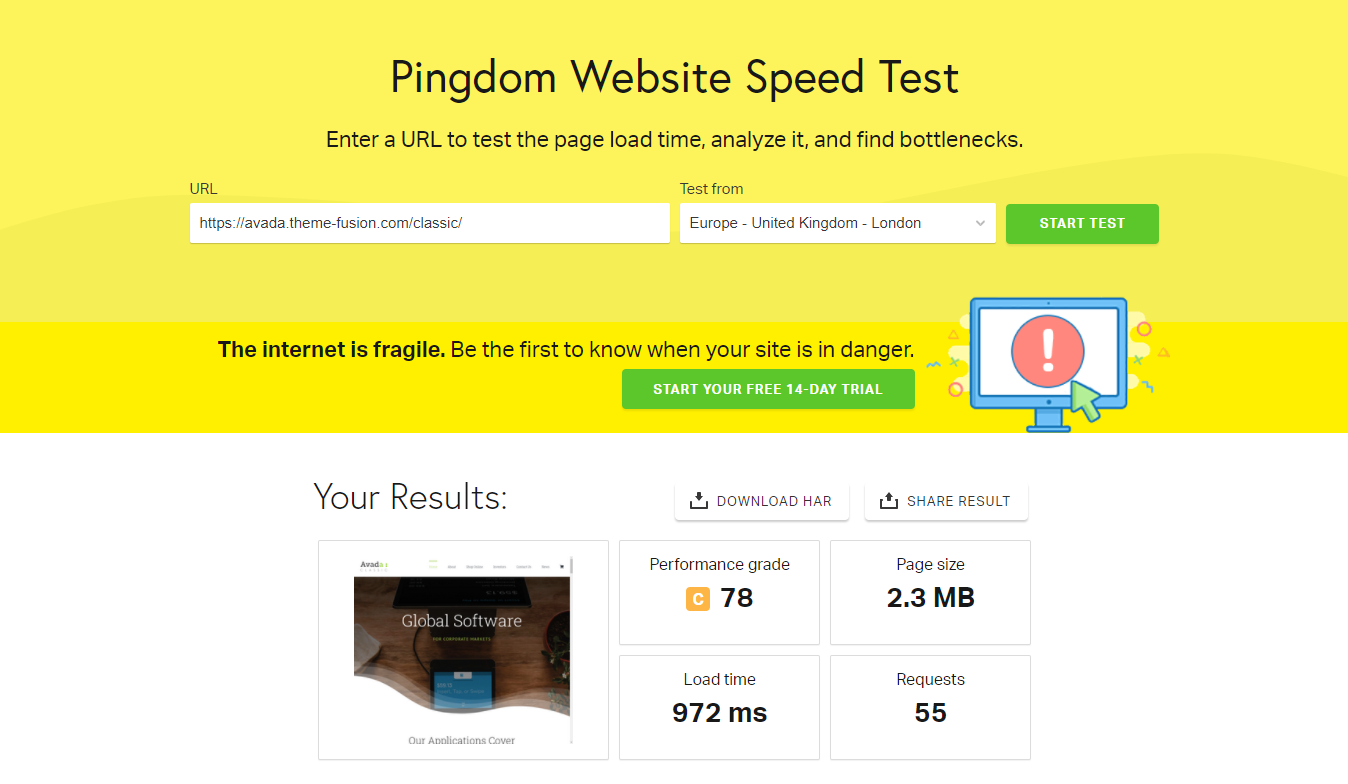
Task: Click the Pingdom Website Speed Test heading
Action: click(674, 77)
